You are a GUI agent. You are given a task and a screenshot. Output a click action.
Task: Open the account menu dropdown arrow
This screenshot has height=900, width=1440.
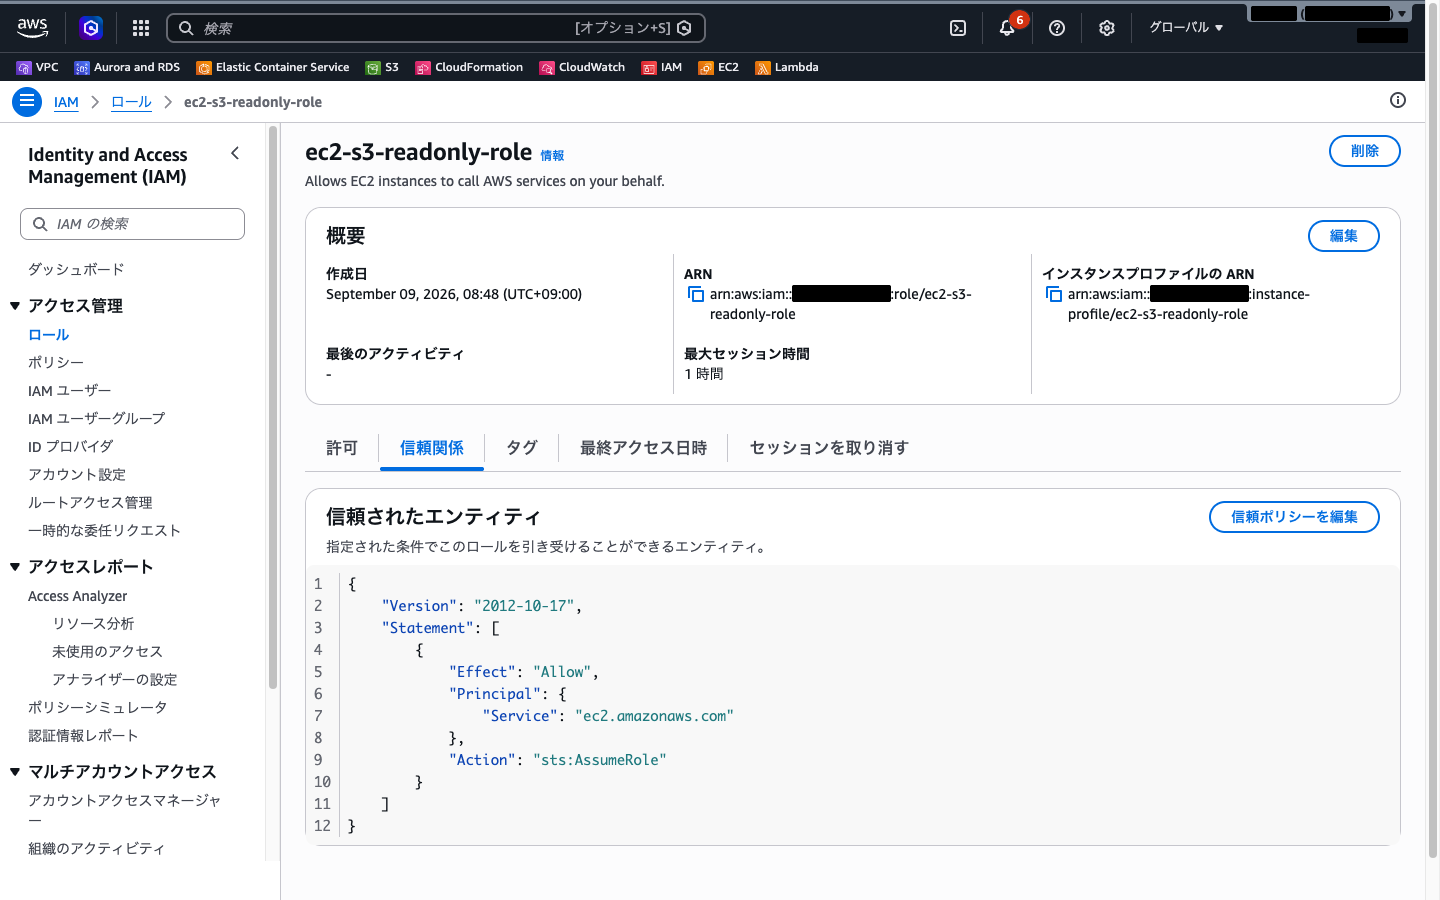coord(1402,13)
